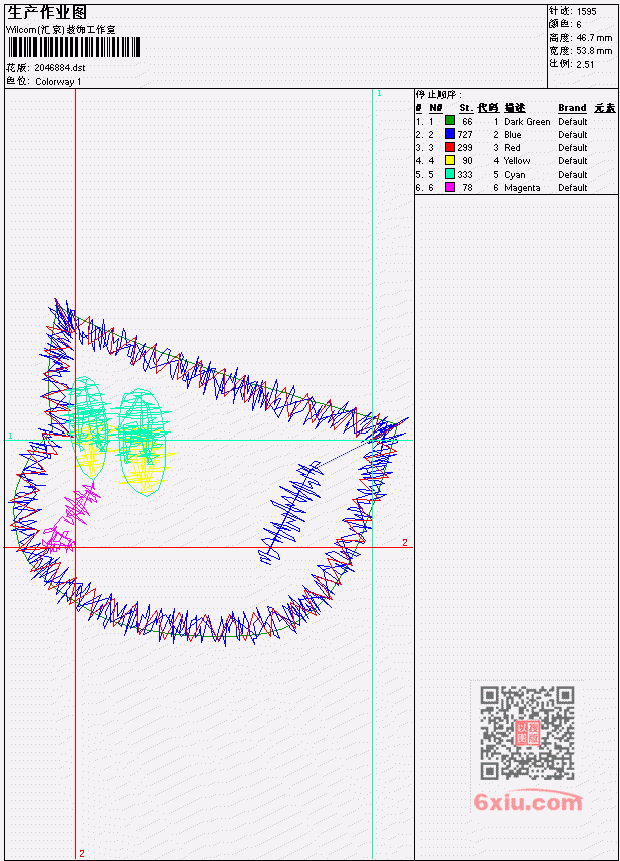Select the file name 2046884.dst
This screenshot has height=861, width=620.
point(60,68)
